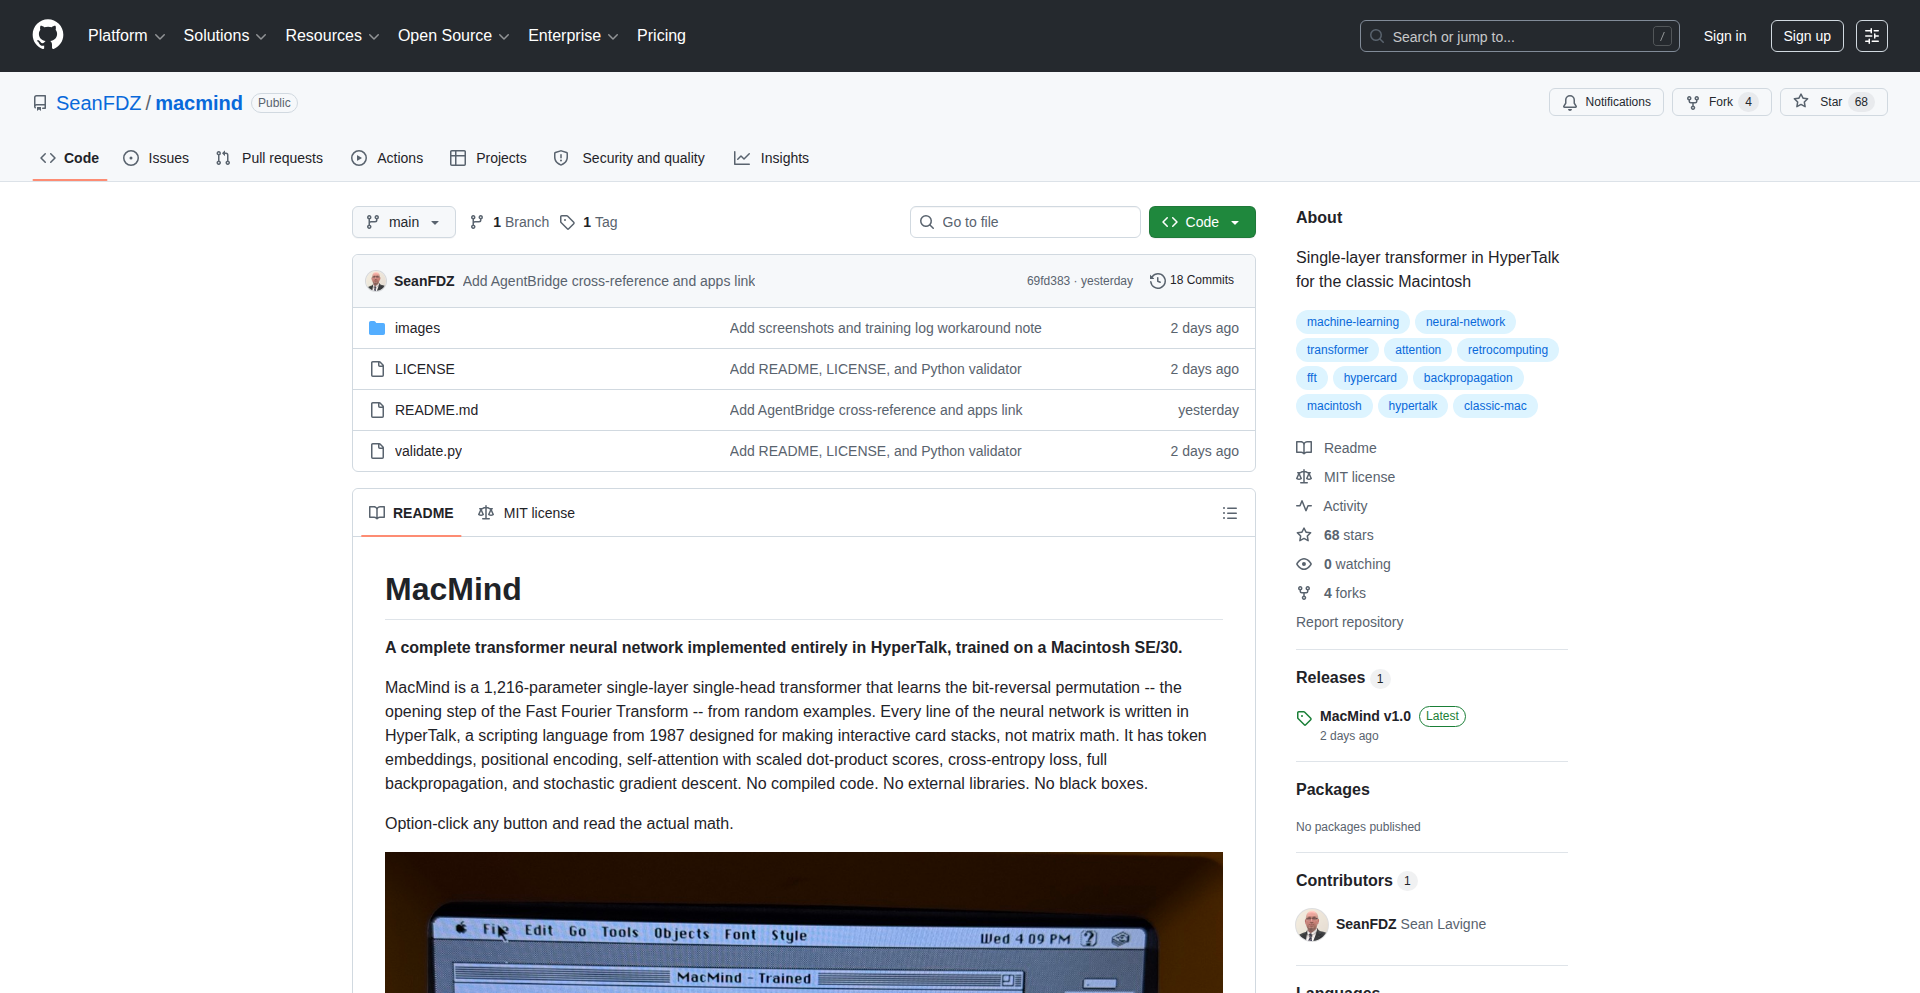Click the tag icon next to 1 Tag
Screen dimensions: 1920x993
point(567,222)
